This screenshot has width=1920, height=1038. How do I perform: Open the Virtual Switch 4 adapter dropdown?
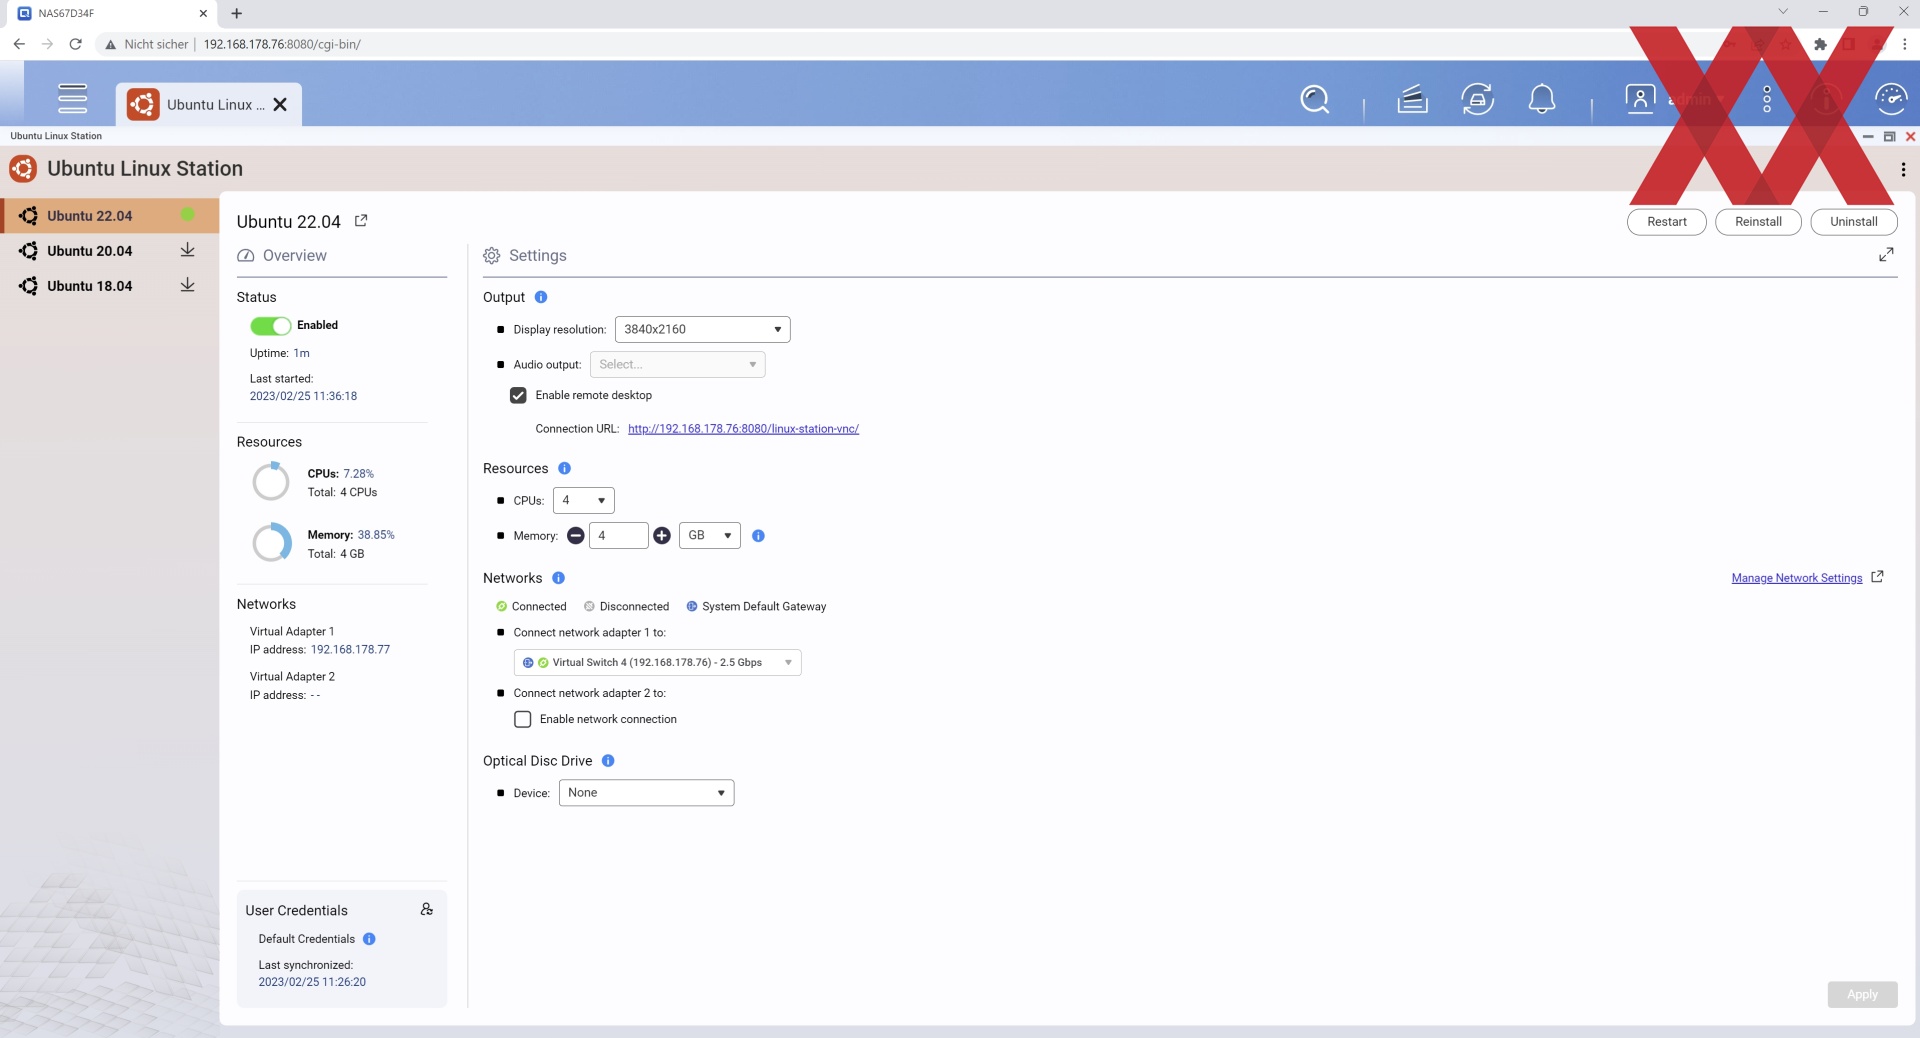click(x=657, y=662)
